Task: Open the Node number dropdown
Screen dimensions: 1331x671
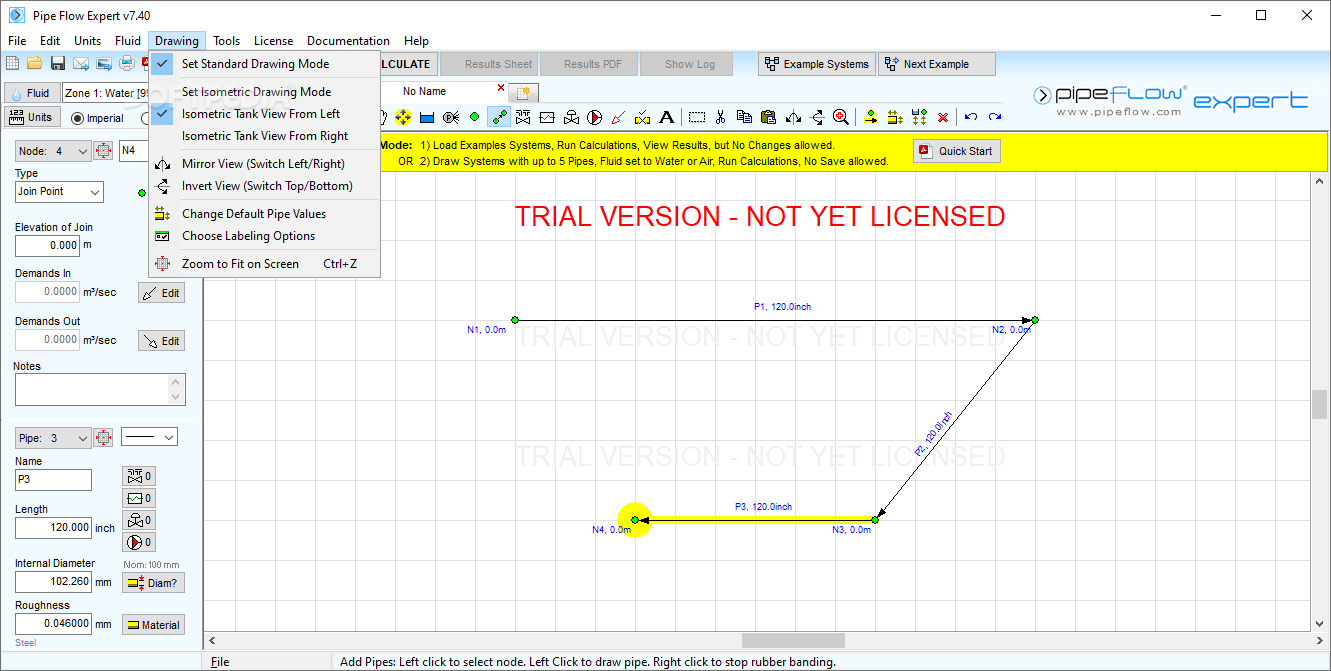Action: click(53, 151)
